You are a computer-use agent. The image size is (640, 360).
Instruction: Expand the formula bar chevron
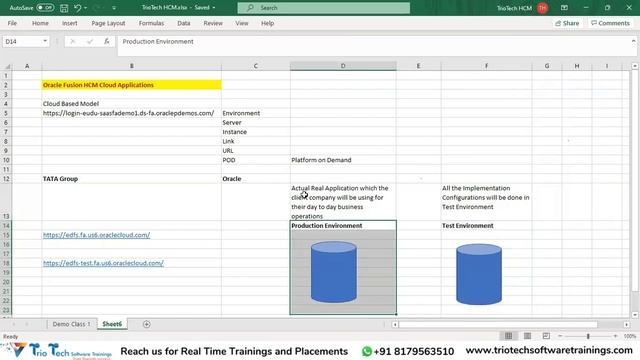[x=633, y=41]
